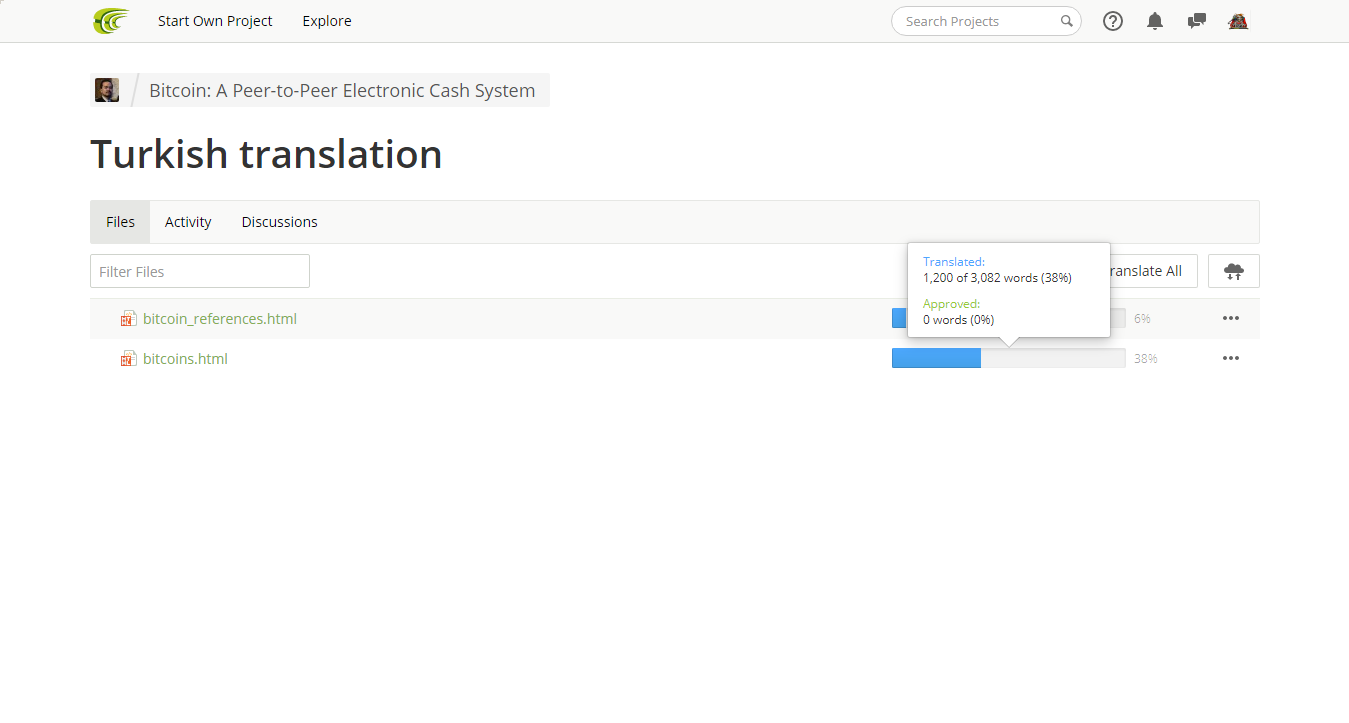Click "1,200 of 3,082 words (38%)" text
The width and height of the screenshot is (1349, 723).
pyautogui.click(x=997, y=278)
